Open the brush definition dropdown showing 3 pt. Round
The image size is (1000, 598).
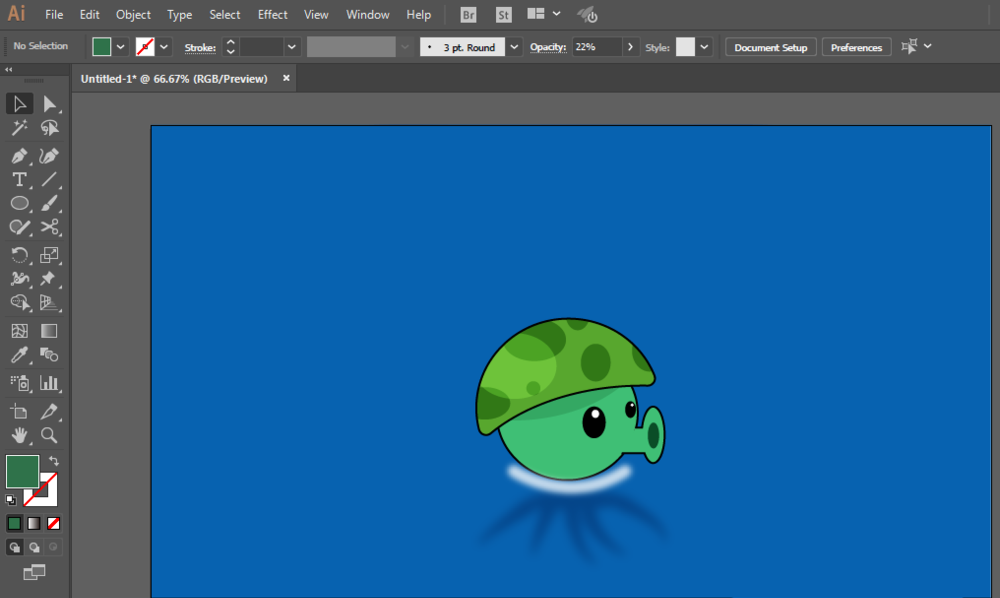click(x=514, y=47)
